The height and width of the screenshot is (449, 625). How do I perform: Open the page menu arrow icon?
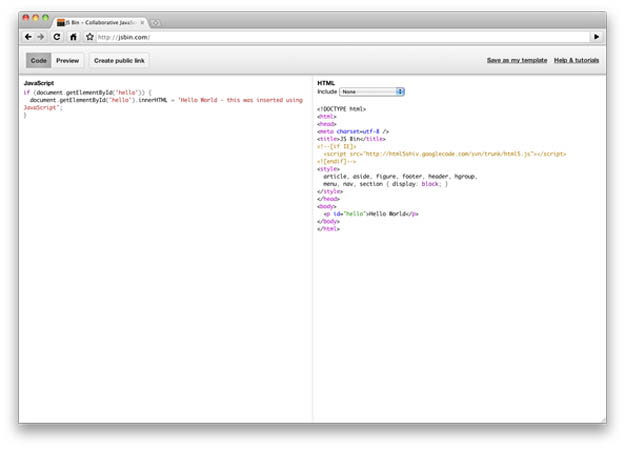596,37
